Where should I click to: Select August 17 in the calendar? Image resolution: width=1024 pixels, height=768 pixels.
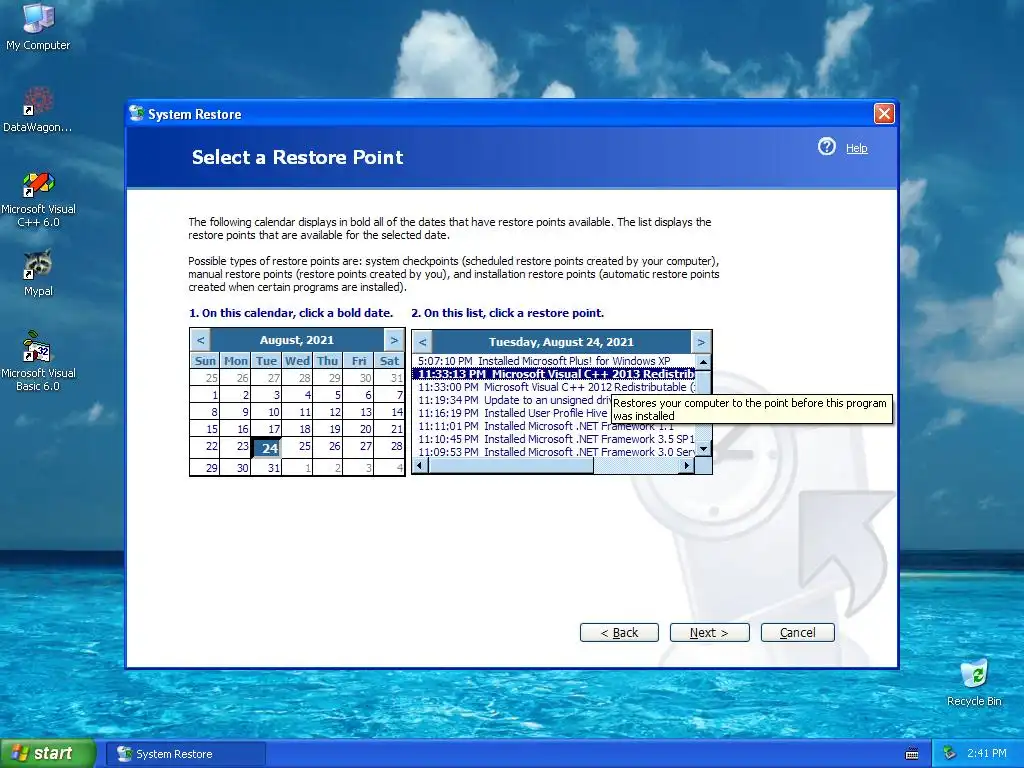[x=266, y=429]
